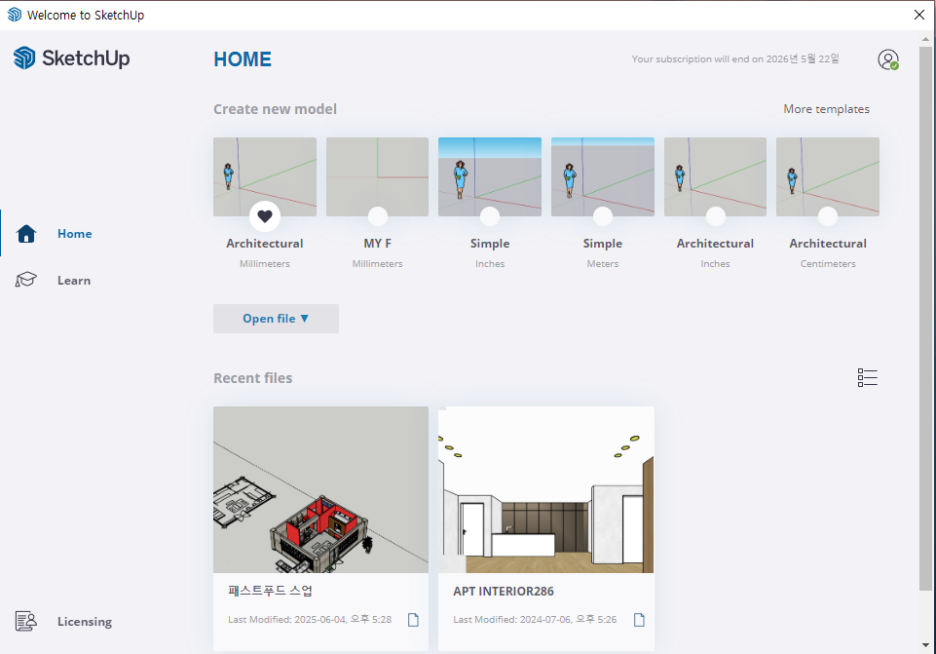Go to the Learn tab

(x=74, y=280)
